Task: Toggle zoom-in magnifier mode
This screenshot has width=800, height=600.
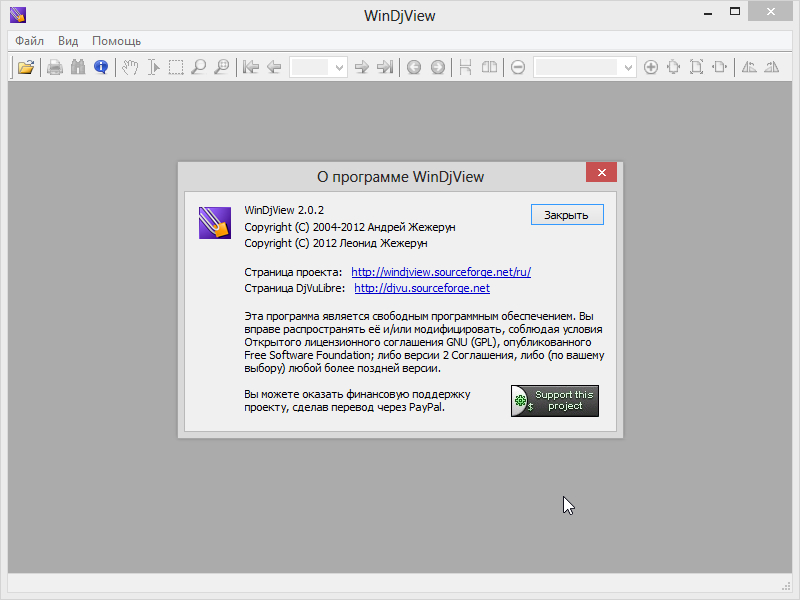Action: pyautogui.click(x=199, y=67)
